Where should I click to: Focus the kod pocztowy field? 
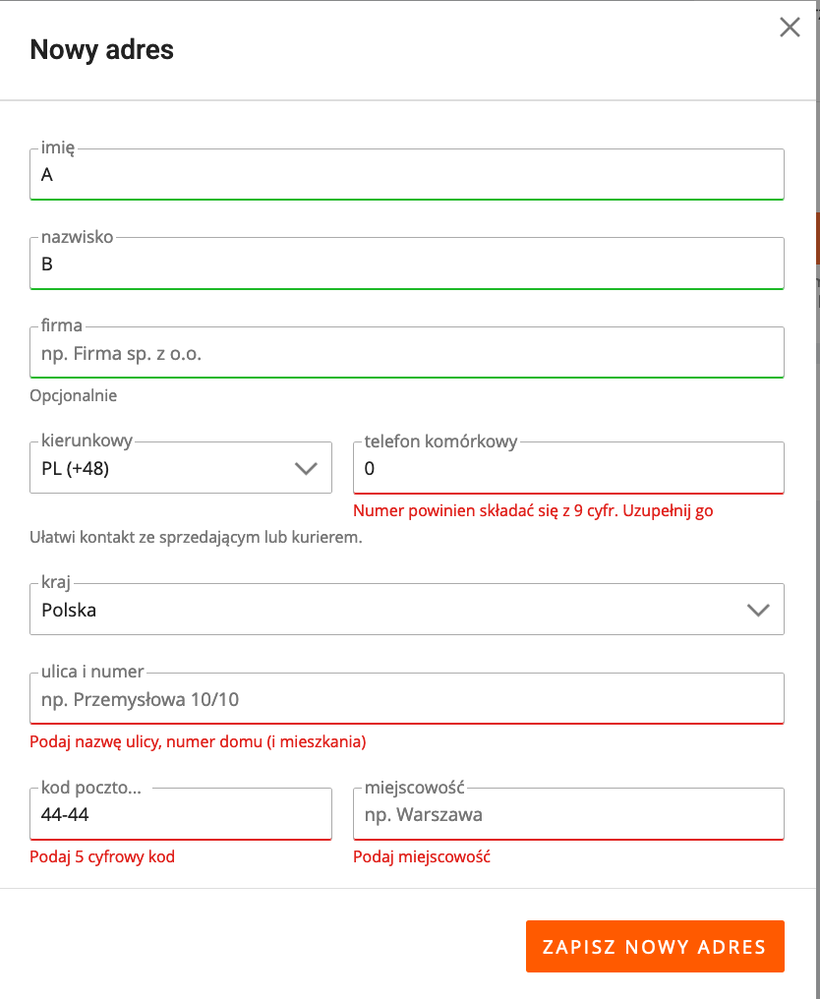click(181, 814)
